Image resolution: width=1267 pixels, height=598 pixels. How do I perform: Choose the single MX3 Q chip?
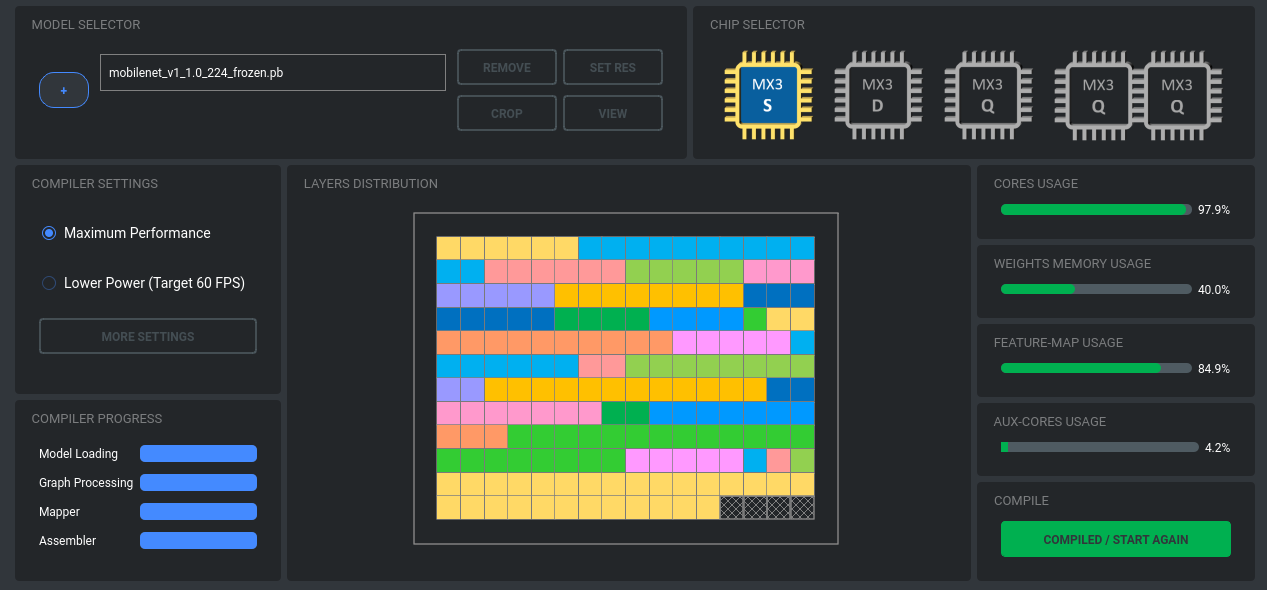click(x=987, y=95)
